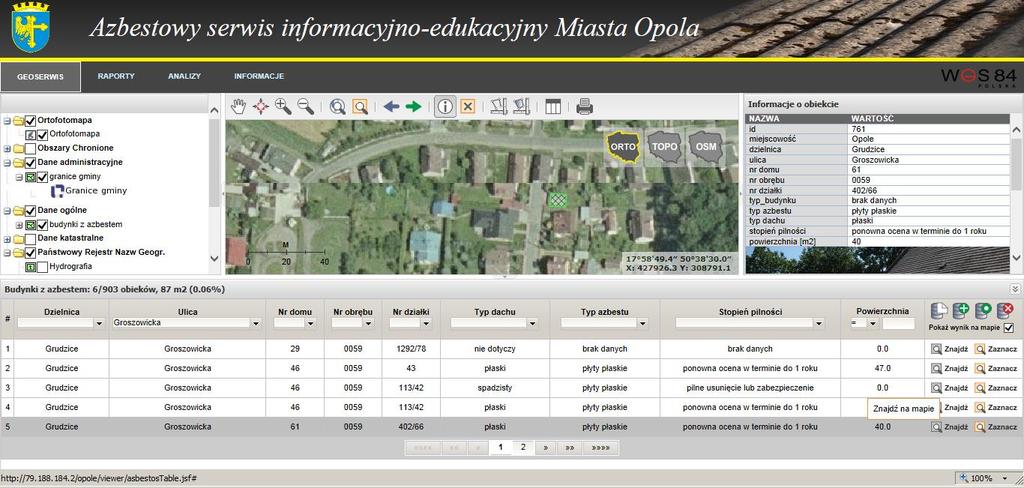Select the measure distance ruler tool
Image resolution: width=1024 pixels, height=488 pixels.
(499, 106)
